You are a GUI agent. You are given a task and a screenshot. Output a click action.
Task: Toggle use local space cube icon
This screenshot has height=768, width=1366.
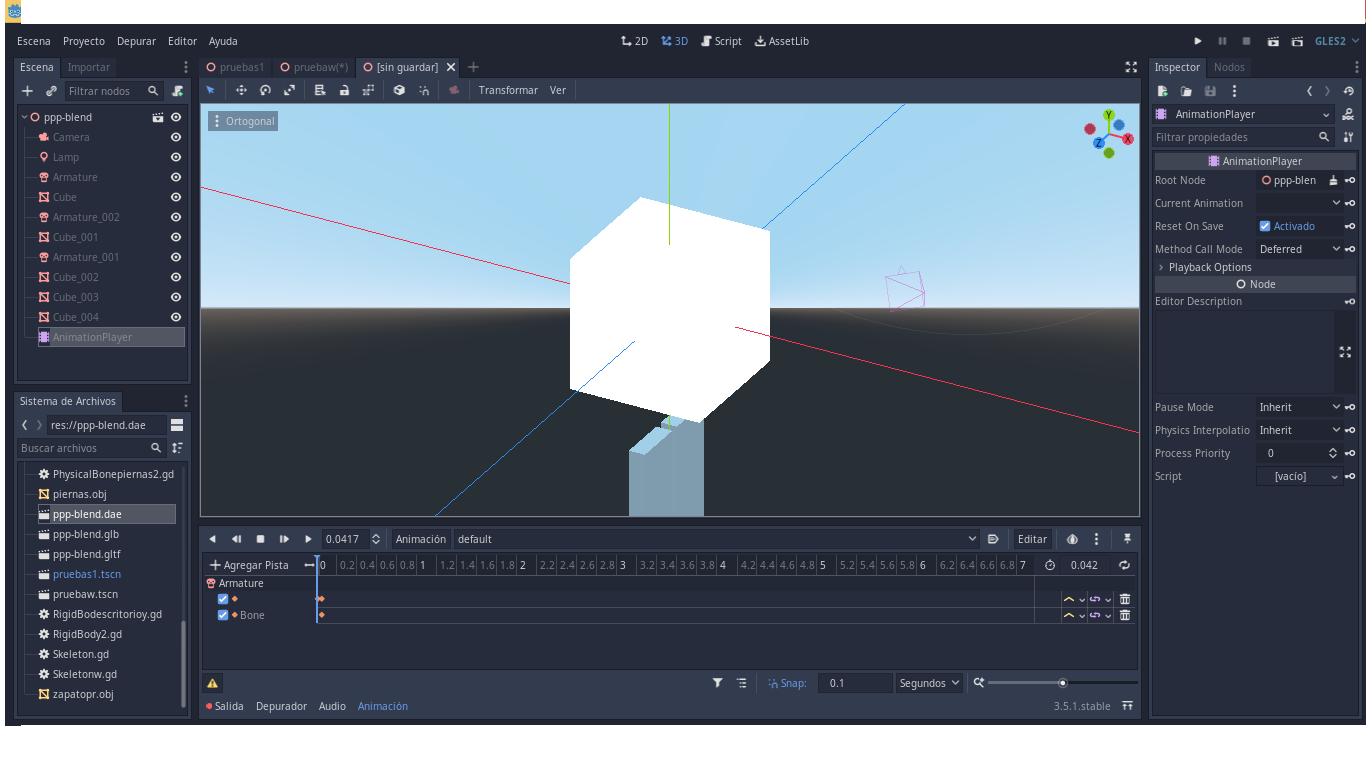(x=399, y=90)
